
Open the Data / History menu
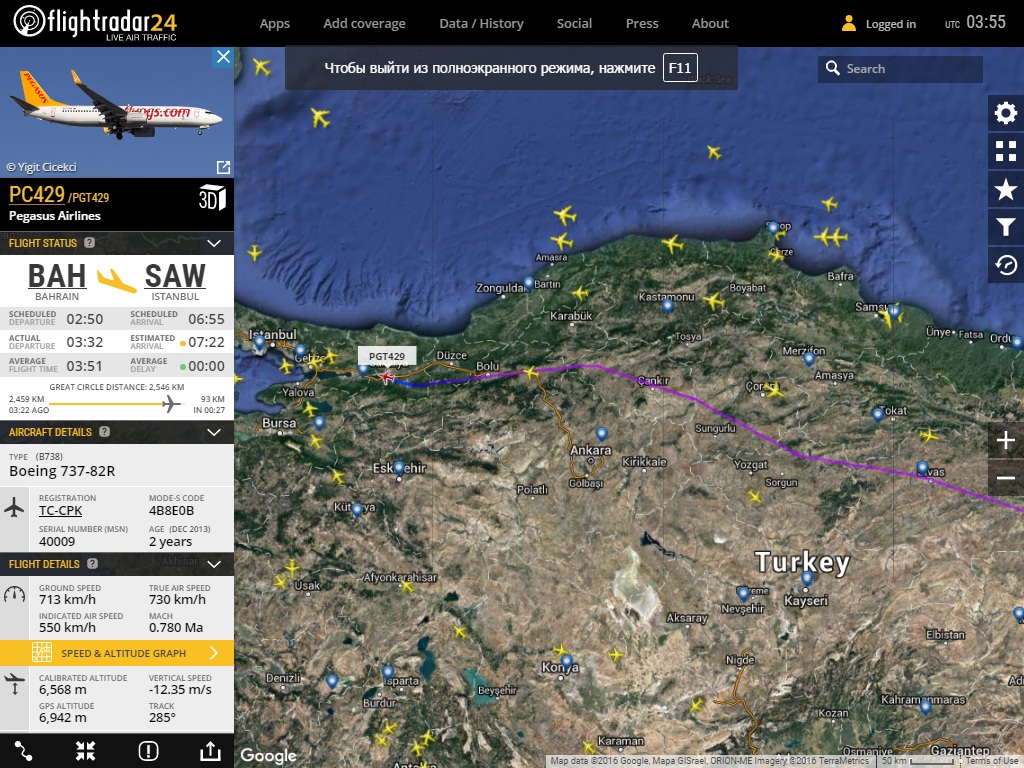[x=481, y=23]
